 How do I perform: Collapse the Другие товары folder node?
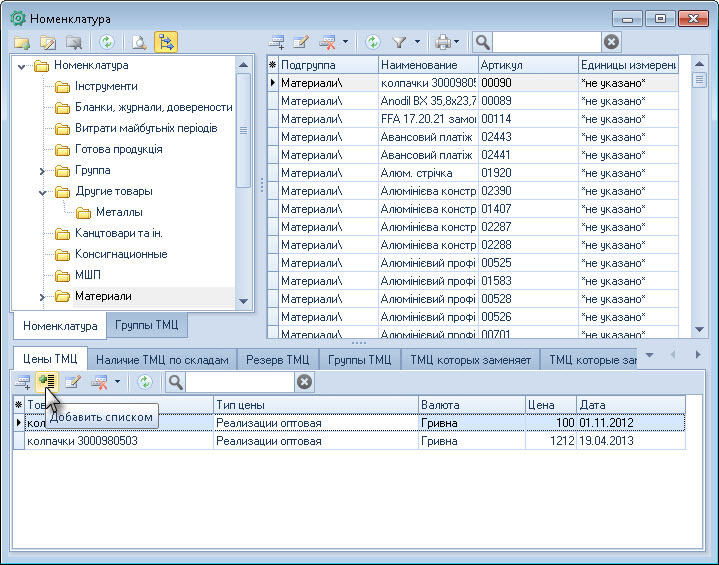point(42,193)
